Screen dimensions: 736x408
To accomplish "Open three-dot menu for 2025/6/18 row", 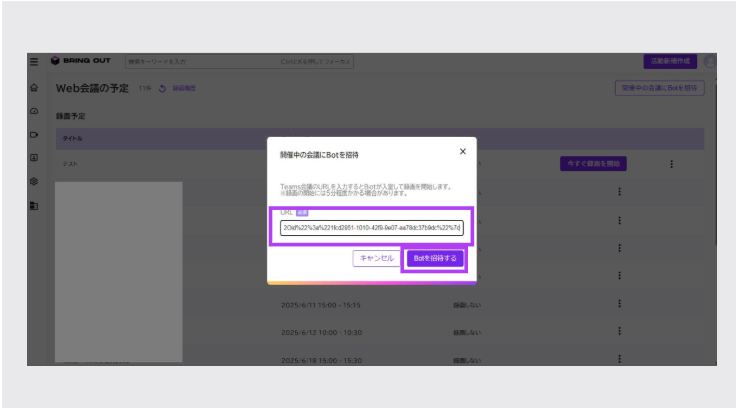I will [x=620, y=359].
